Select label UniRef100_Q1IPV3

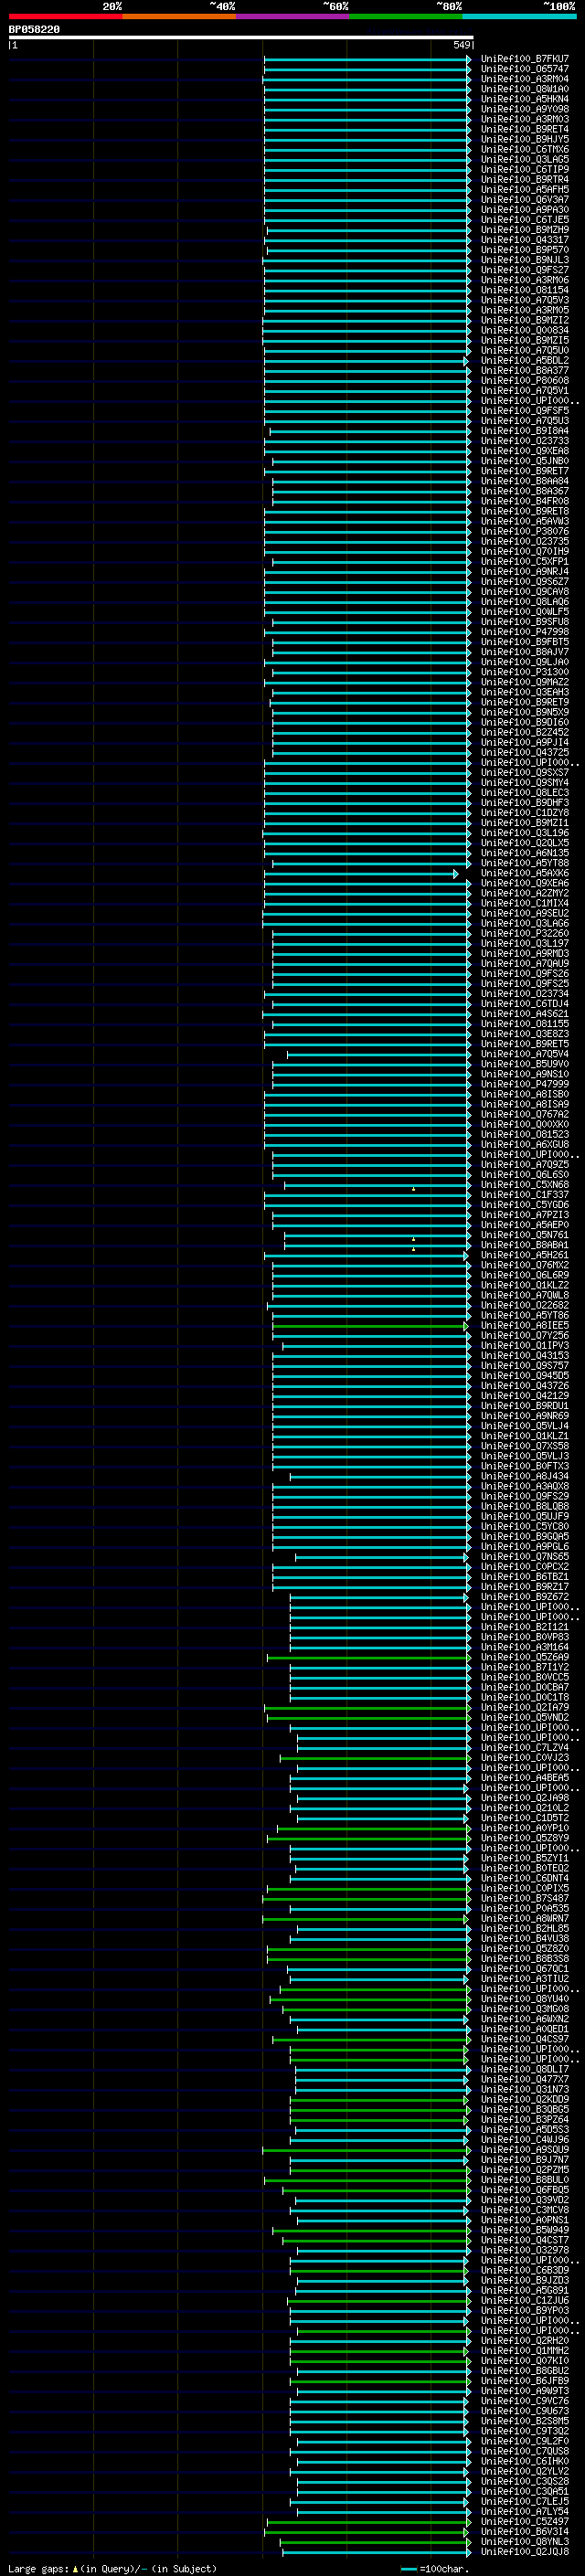click(525, 1346)
